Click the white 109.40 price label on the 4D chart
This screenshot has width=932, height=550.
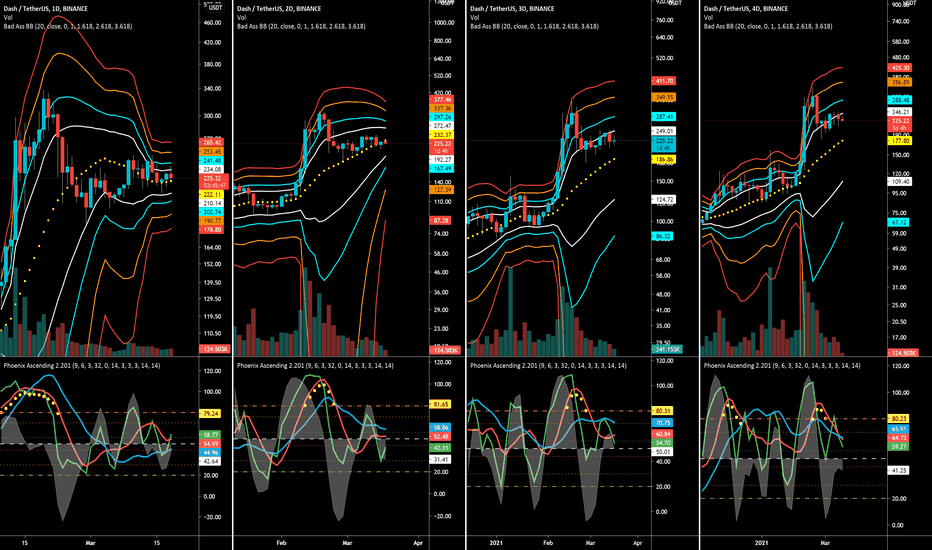point(899,182)
